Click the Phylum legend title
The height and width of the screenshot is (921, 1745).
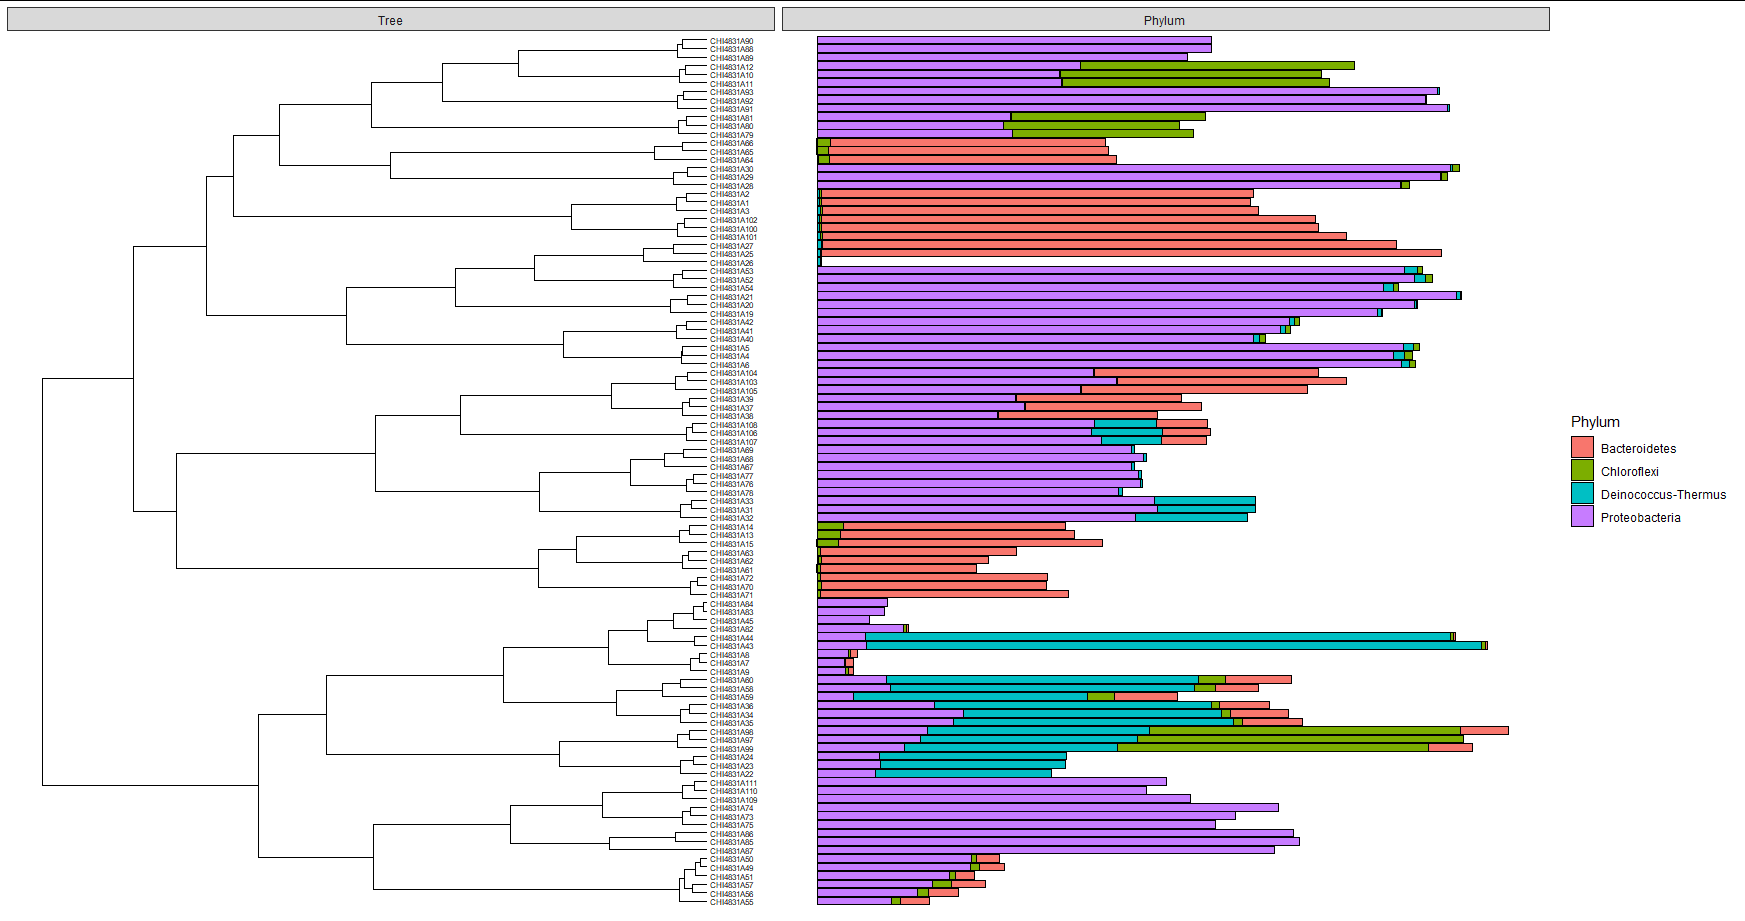point(1597,421)
